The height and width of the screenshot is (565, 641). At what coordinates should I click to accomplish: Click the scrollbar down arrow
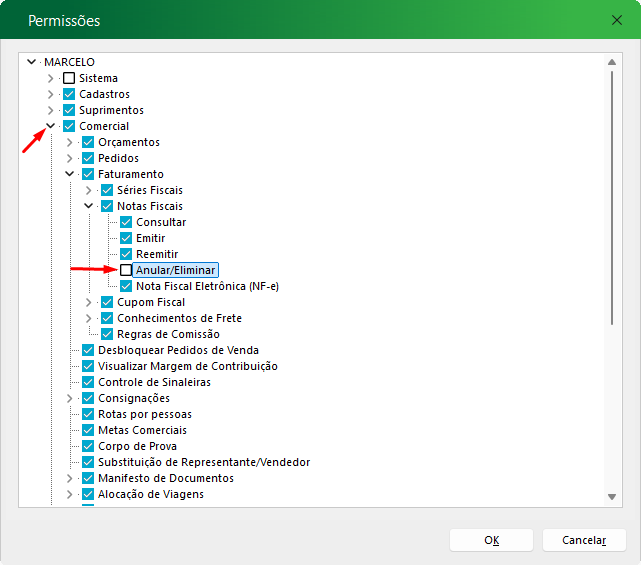pos(612,497)
